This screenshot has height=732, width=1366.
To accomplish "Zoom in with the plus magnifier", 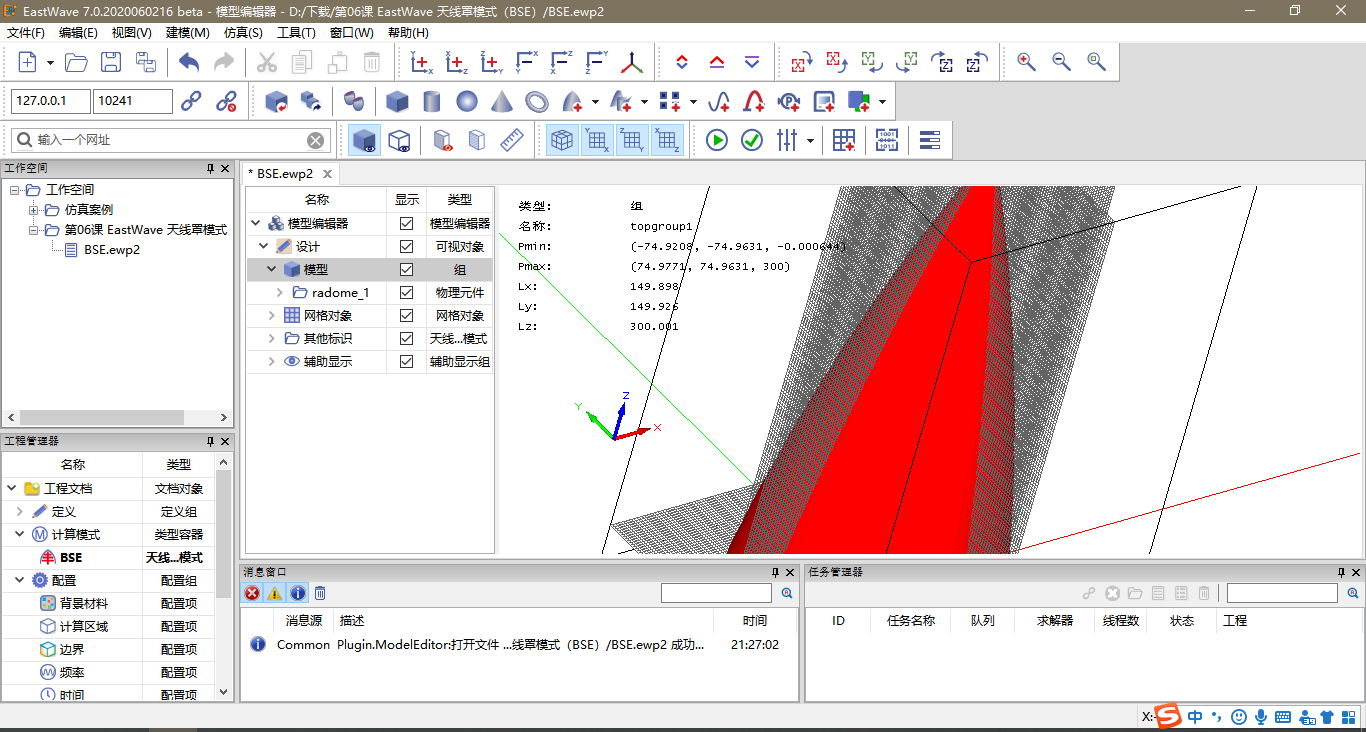I will (x=1026, y=62).
